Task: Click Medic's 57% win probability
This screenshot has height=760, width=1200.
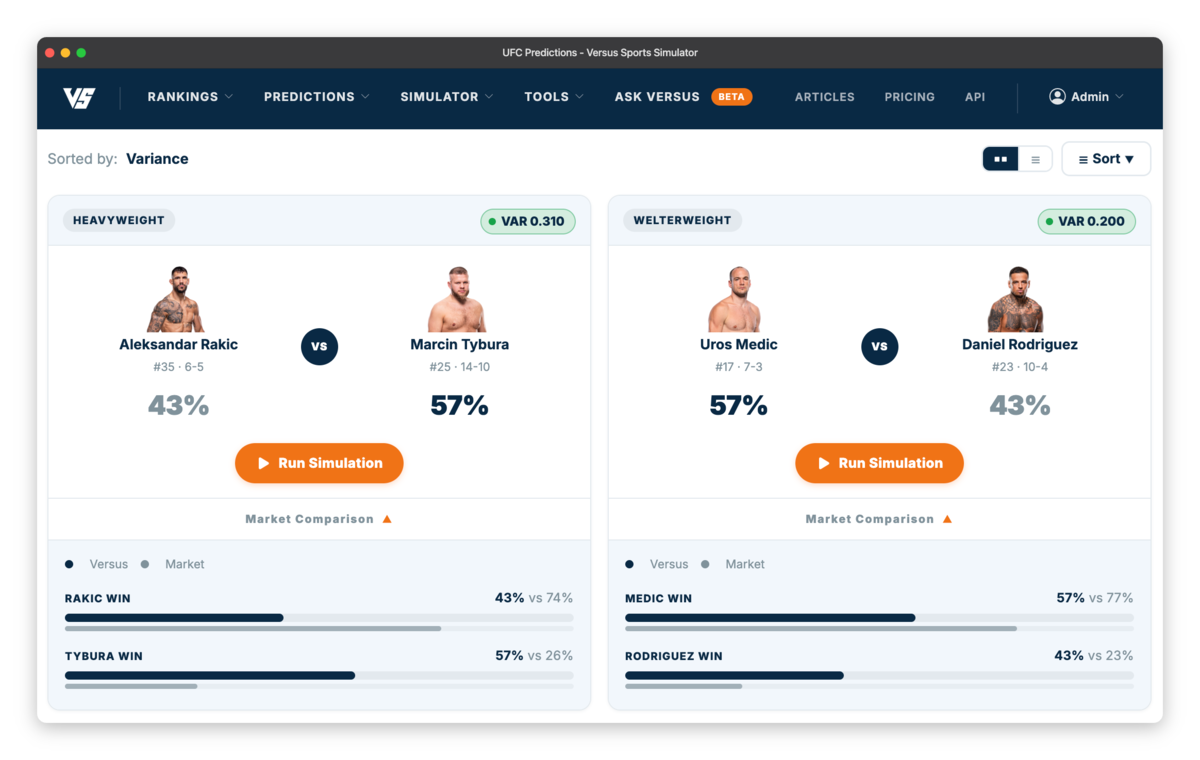Action: point(738,405)
